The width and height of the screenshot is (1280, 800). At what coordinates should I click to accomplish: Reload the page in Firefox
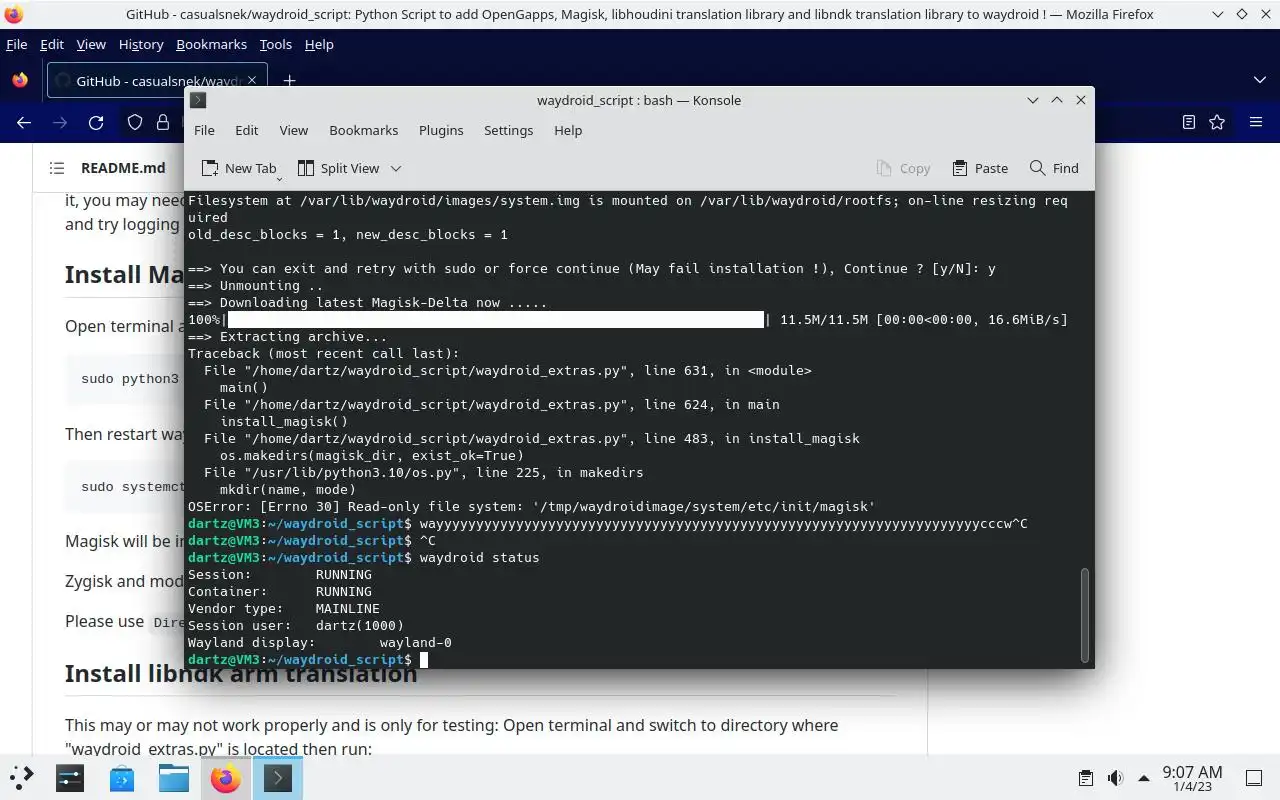click(x=96, y=122)
